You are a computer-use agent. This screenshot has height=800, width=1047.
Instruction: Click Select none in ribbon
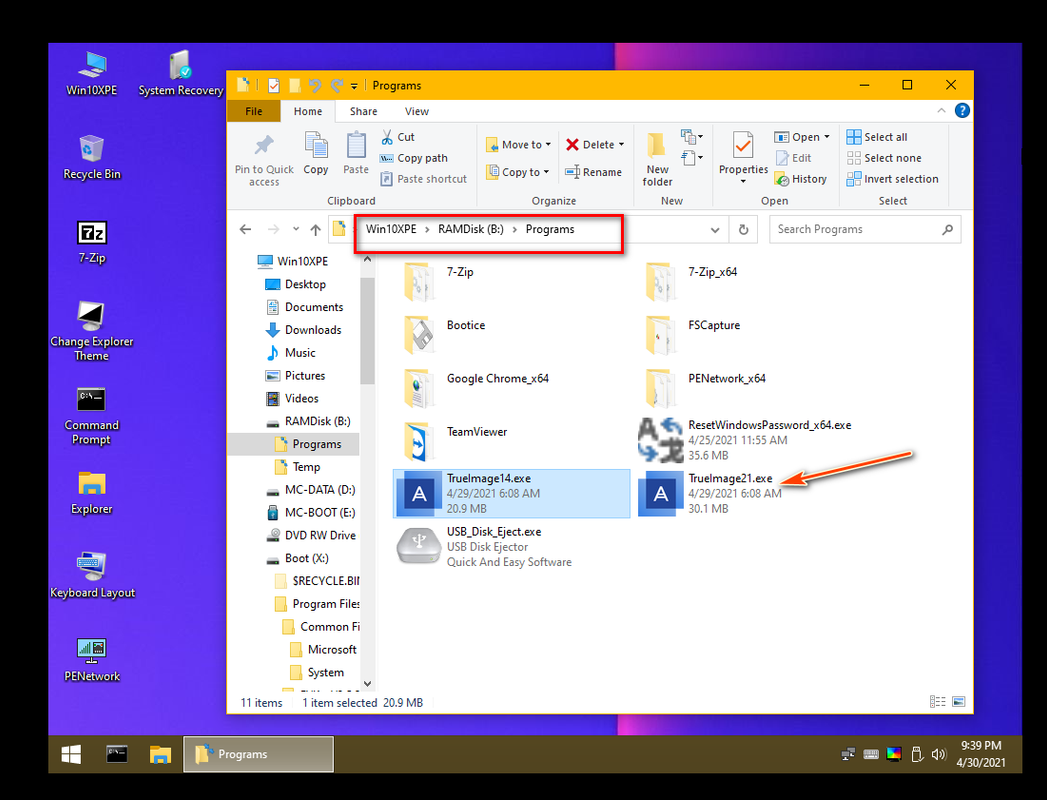coord(884,158)
